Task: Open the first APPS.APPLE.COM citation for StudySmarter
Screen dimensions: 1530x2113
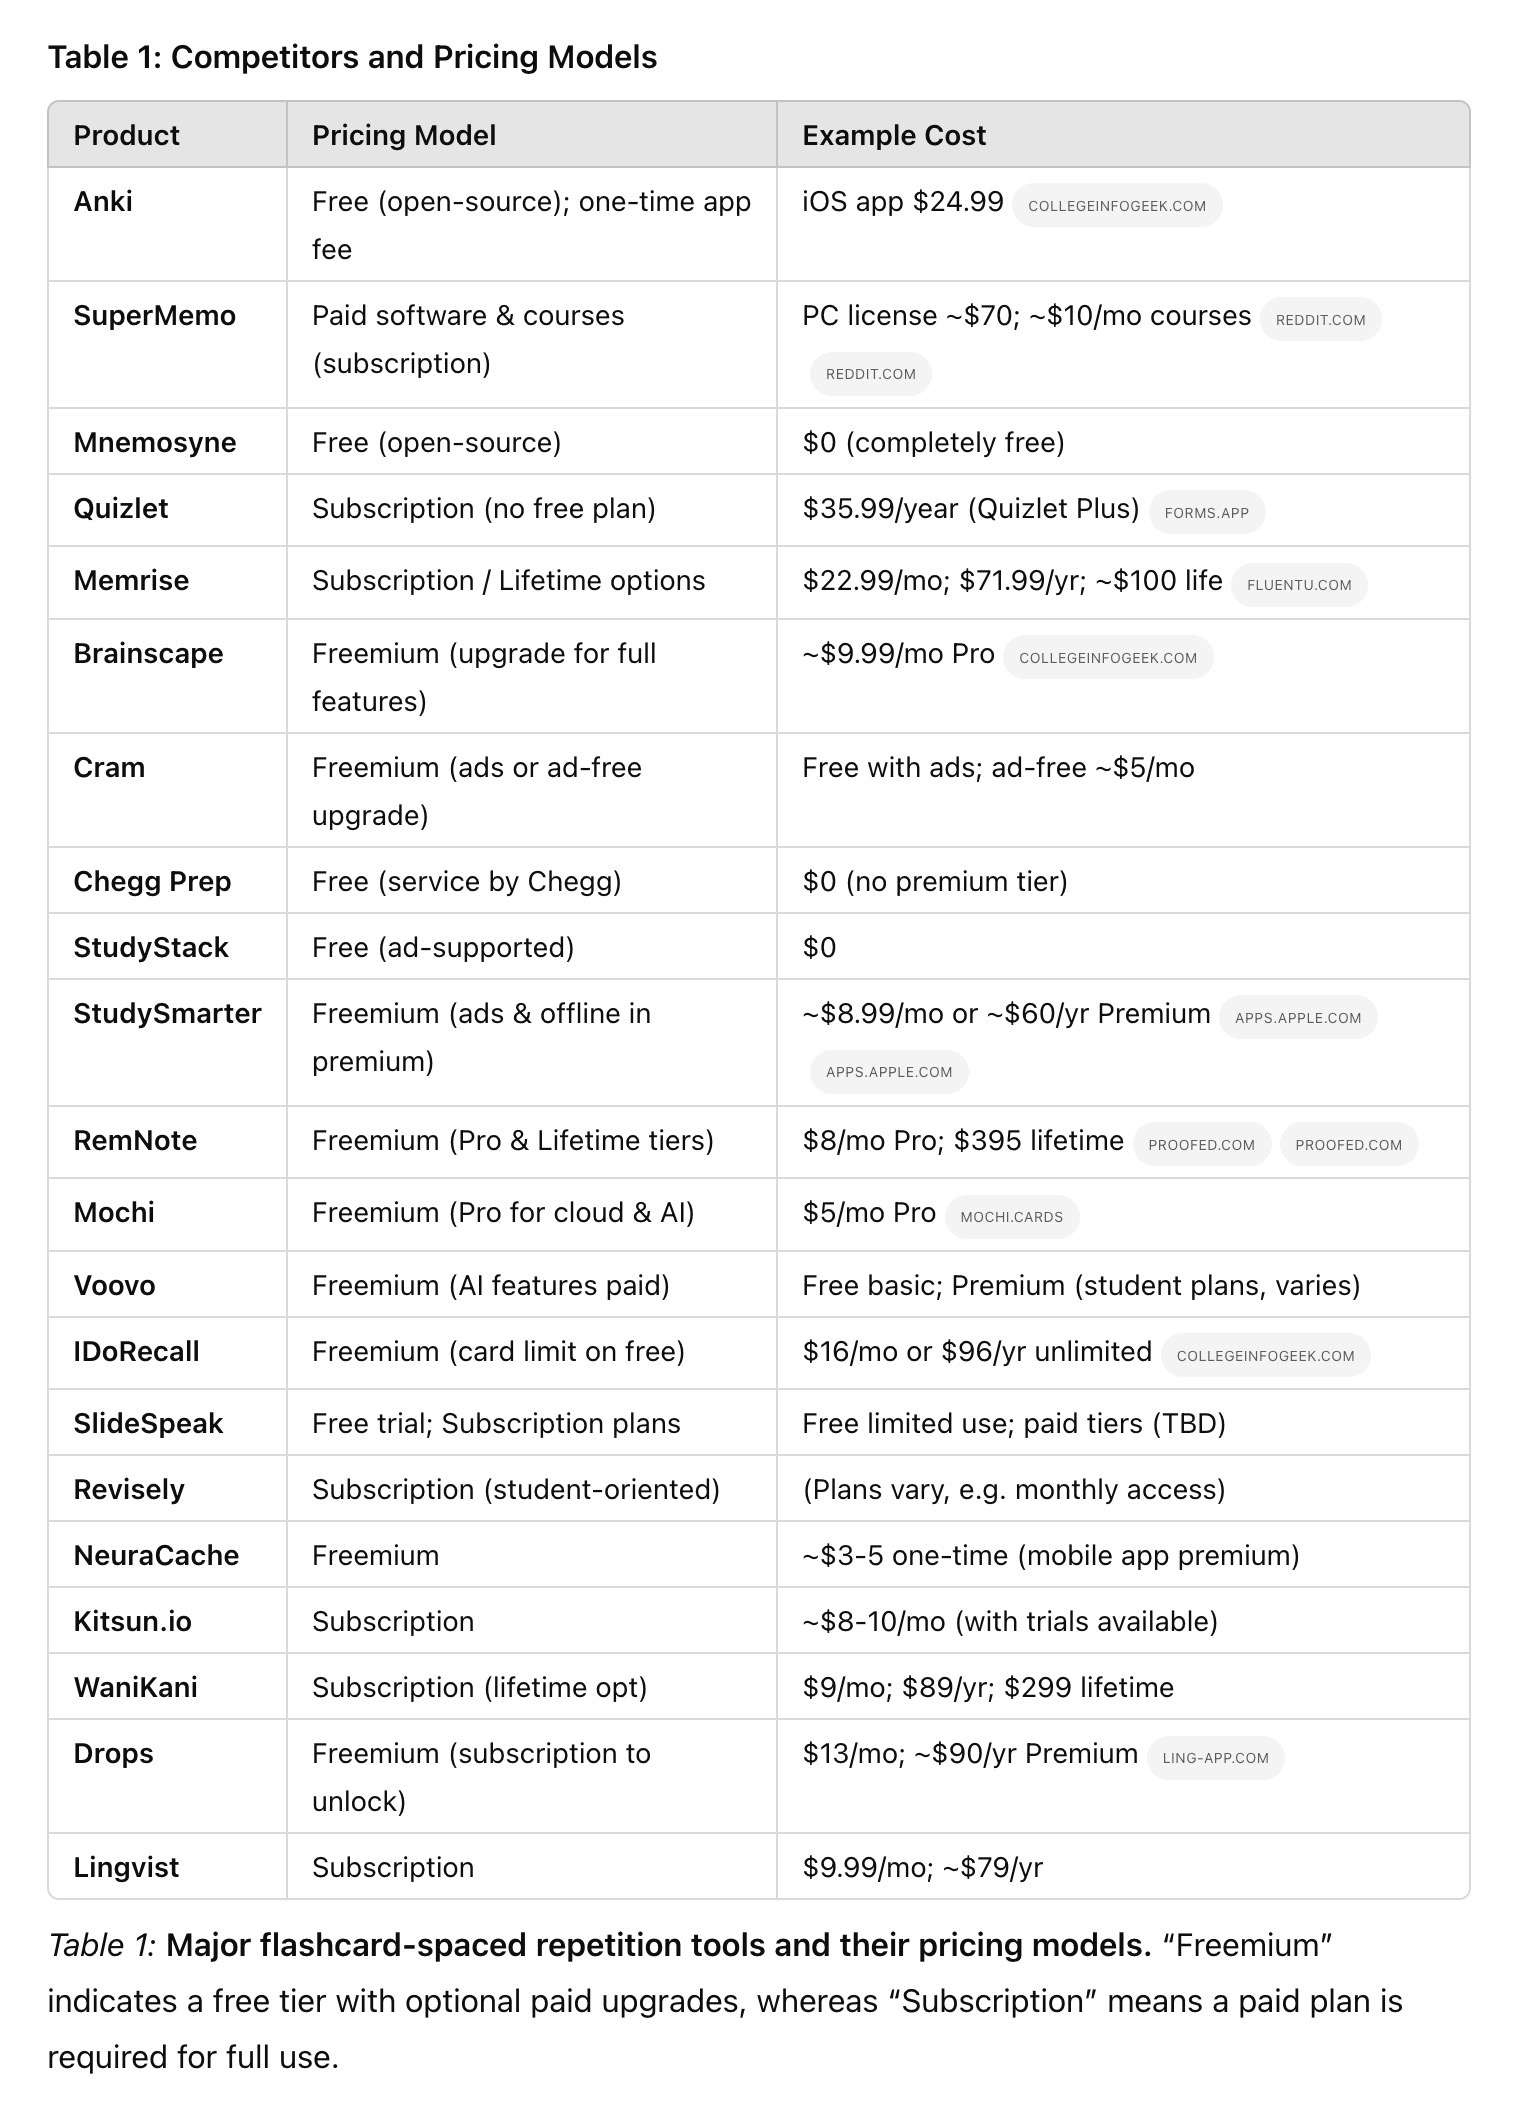Action: (x=1298, y=1017)
